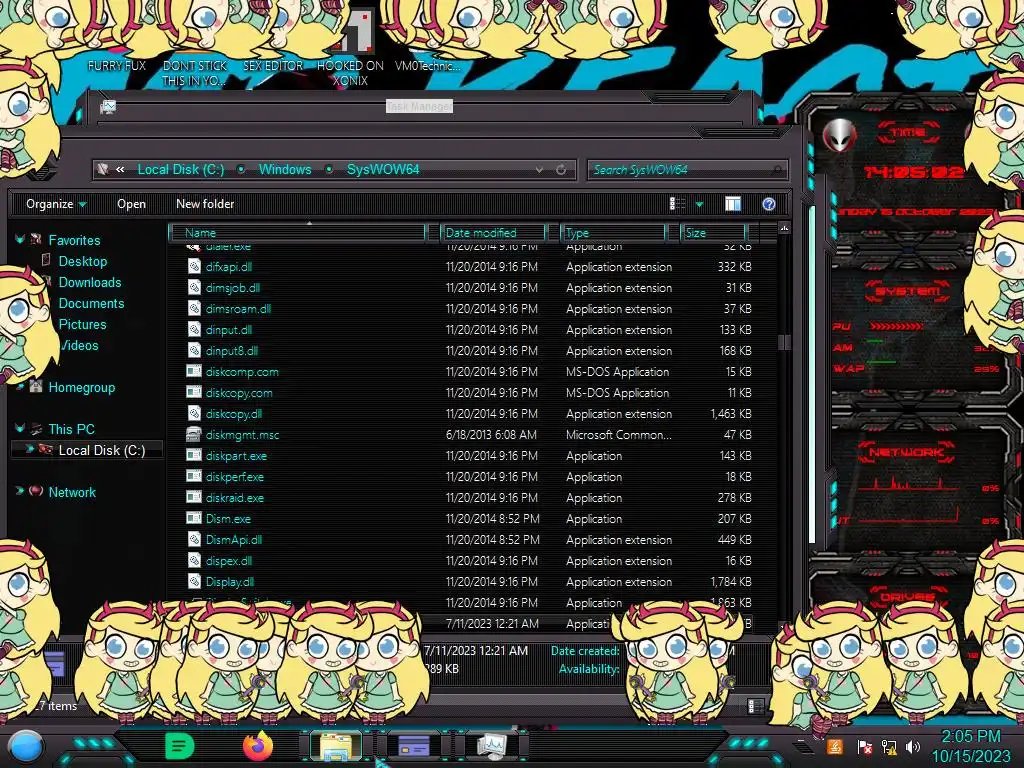
Task: Click New folder toolbar button
Action: point(205,204)
